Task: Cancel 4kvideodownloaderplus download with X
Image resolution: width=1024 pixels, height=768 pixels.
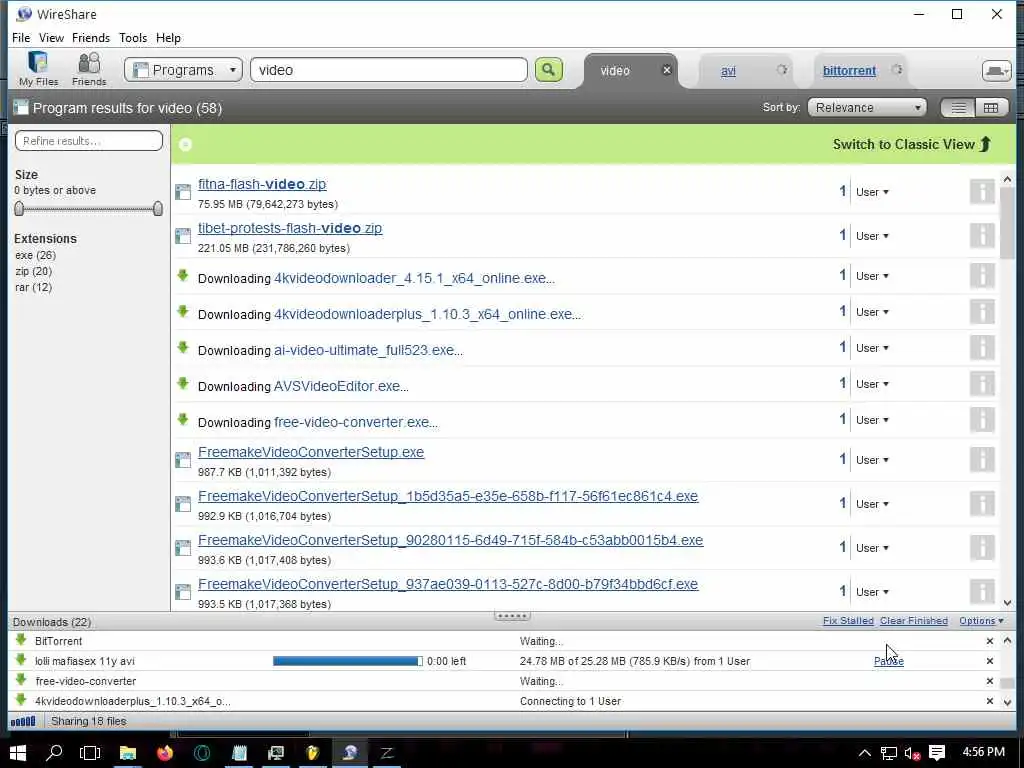Action: tap(989, 701)
